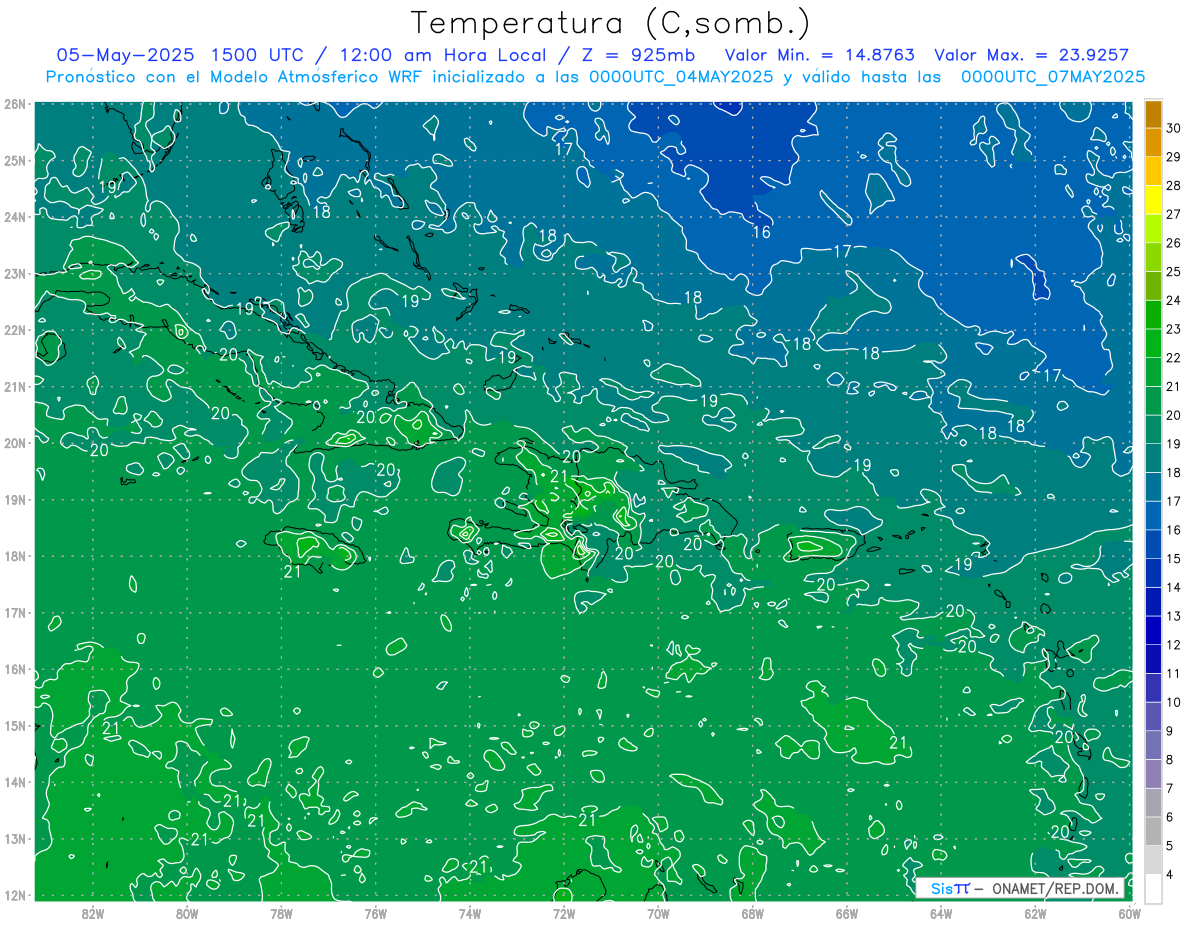Click the color scale's '8' value
Image resolution: width=1200 pixels, height=927 pixels.
1170,759
